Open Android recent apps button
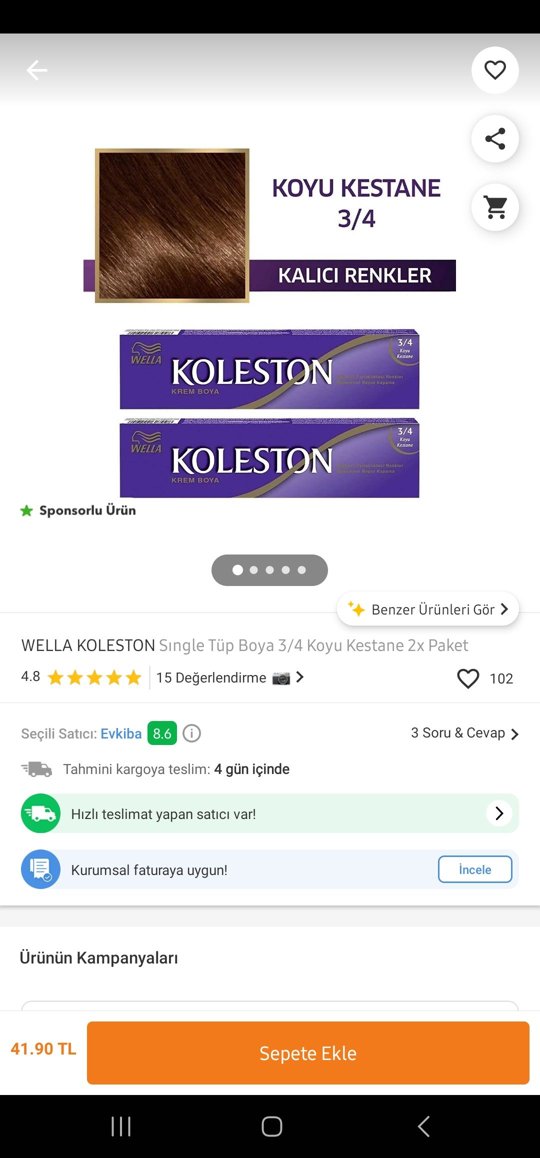This screenshot has height=1158, width=540. 121,1126
